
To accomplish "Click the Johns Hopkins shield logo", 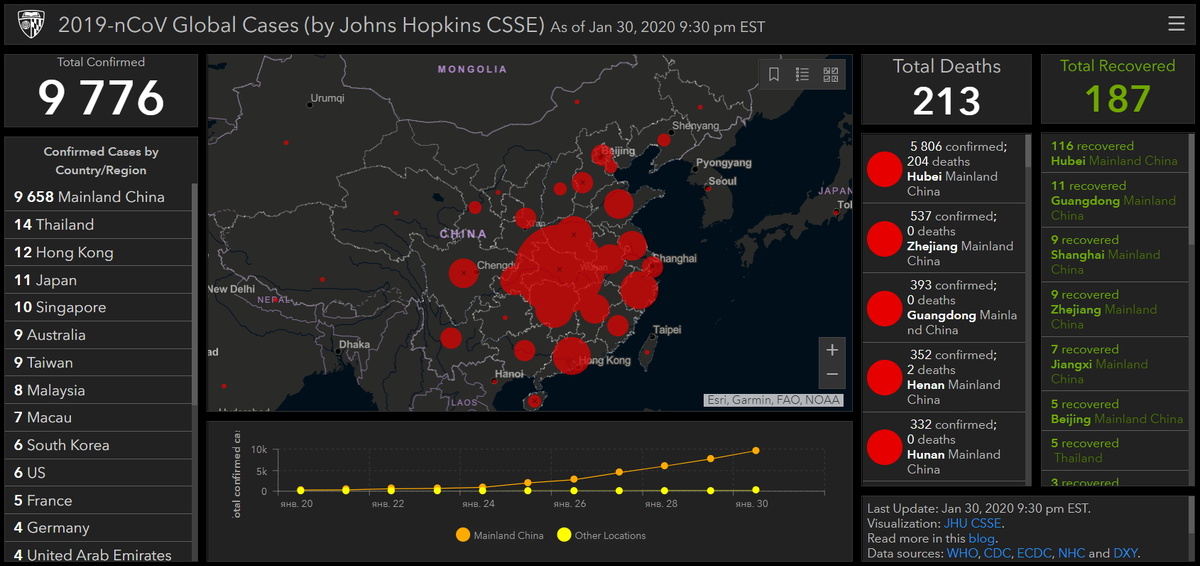I will pyautogui.click(x=30, y=24).
